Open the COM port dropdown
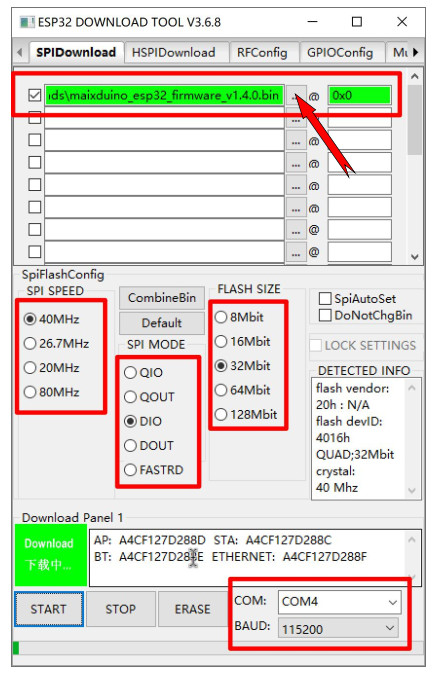 [x=340, y=601]
